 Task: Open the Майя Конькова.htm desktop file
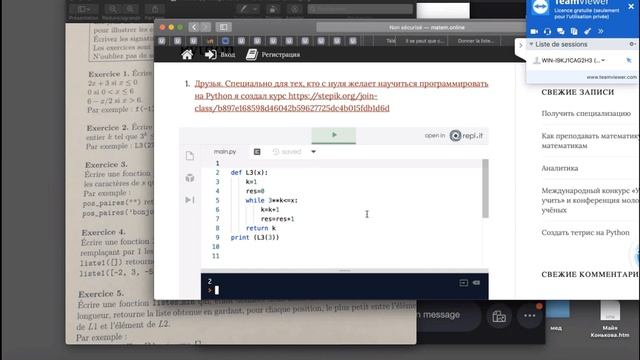[x=610, y=320]
